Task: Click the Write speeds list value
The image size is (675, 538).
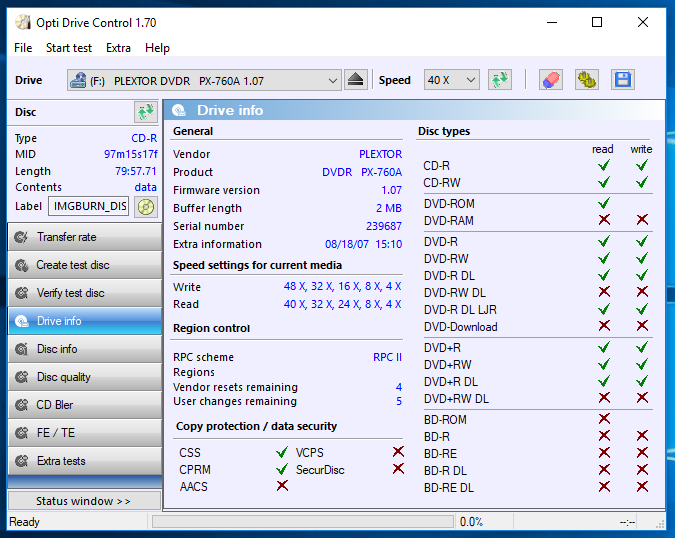Action: pyautogui.click(x=342, y=287)
